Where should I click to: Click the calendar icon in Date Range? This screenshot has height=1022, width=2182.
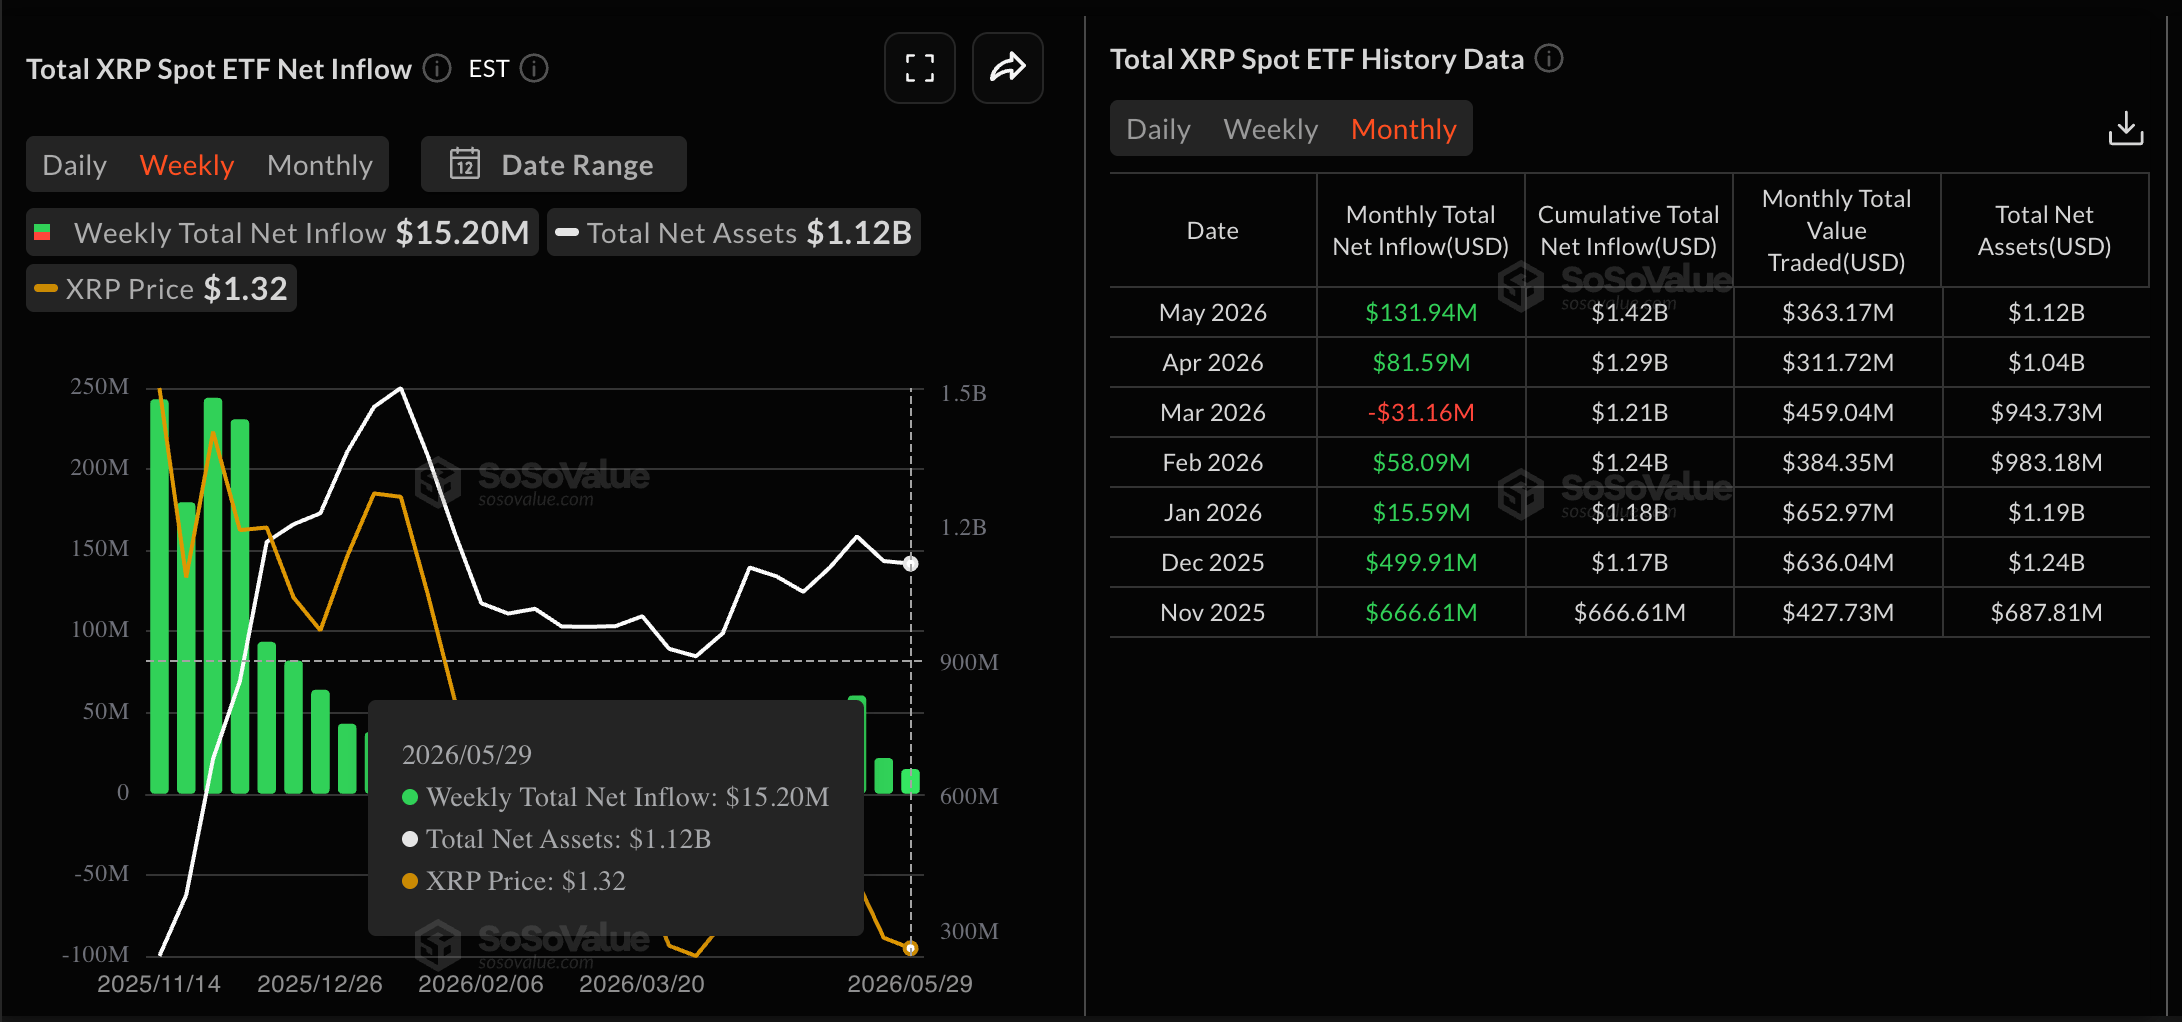coord(465,164)
